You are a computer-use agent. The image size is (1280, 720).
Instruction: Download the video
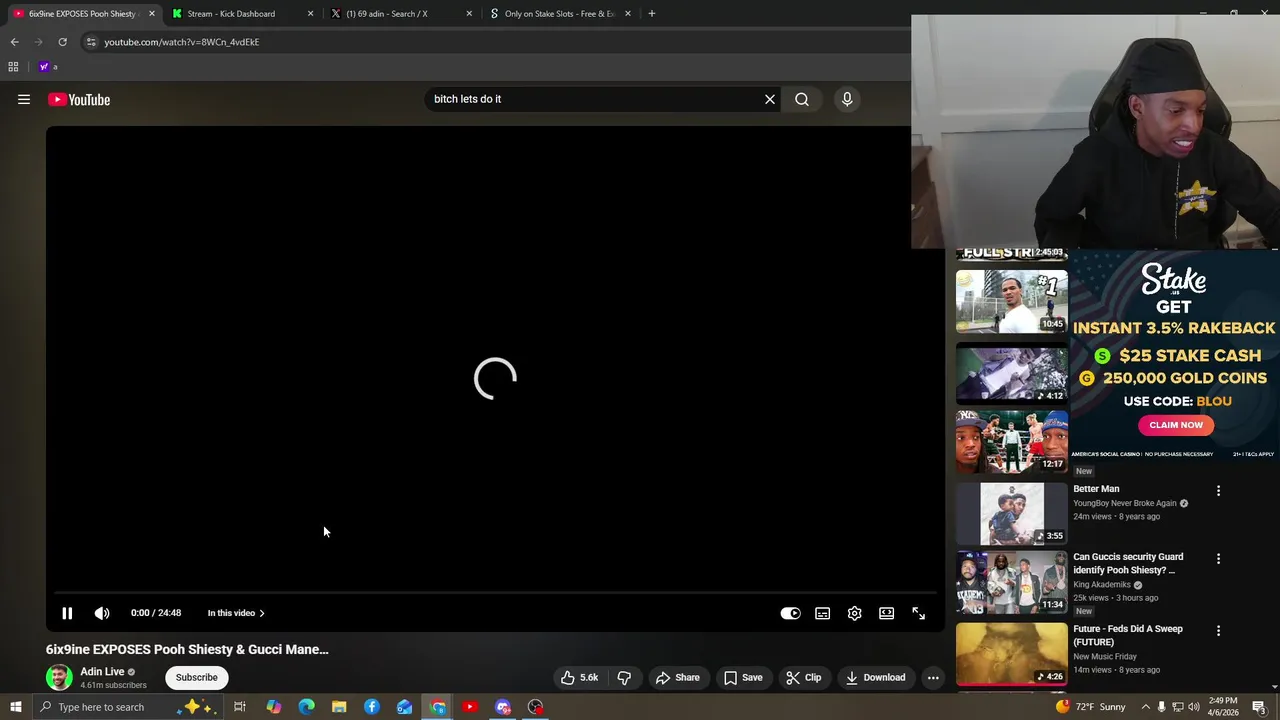875,677
